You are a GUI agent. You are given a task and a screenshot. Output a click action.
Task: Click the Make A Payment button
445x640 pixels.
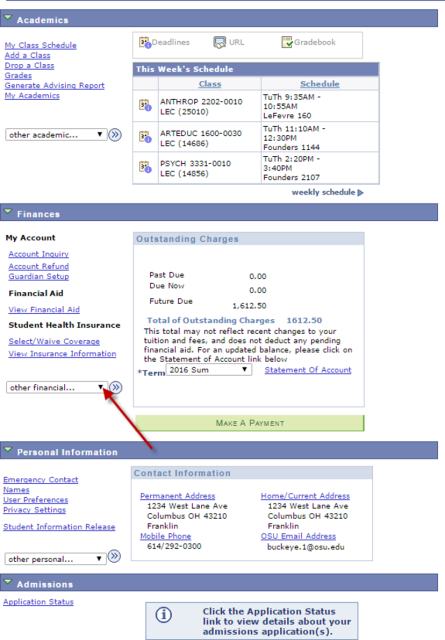(249, 423)
